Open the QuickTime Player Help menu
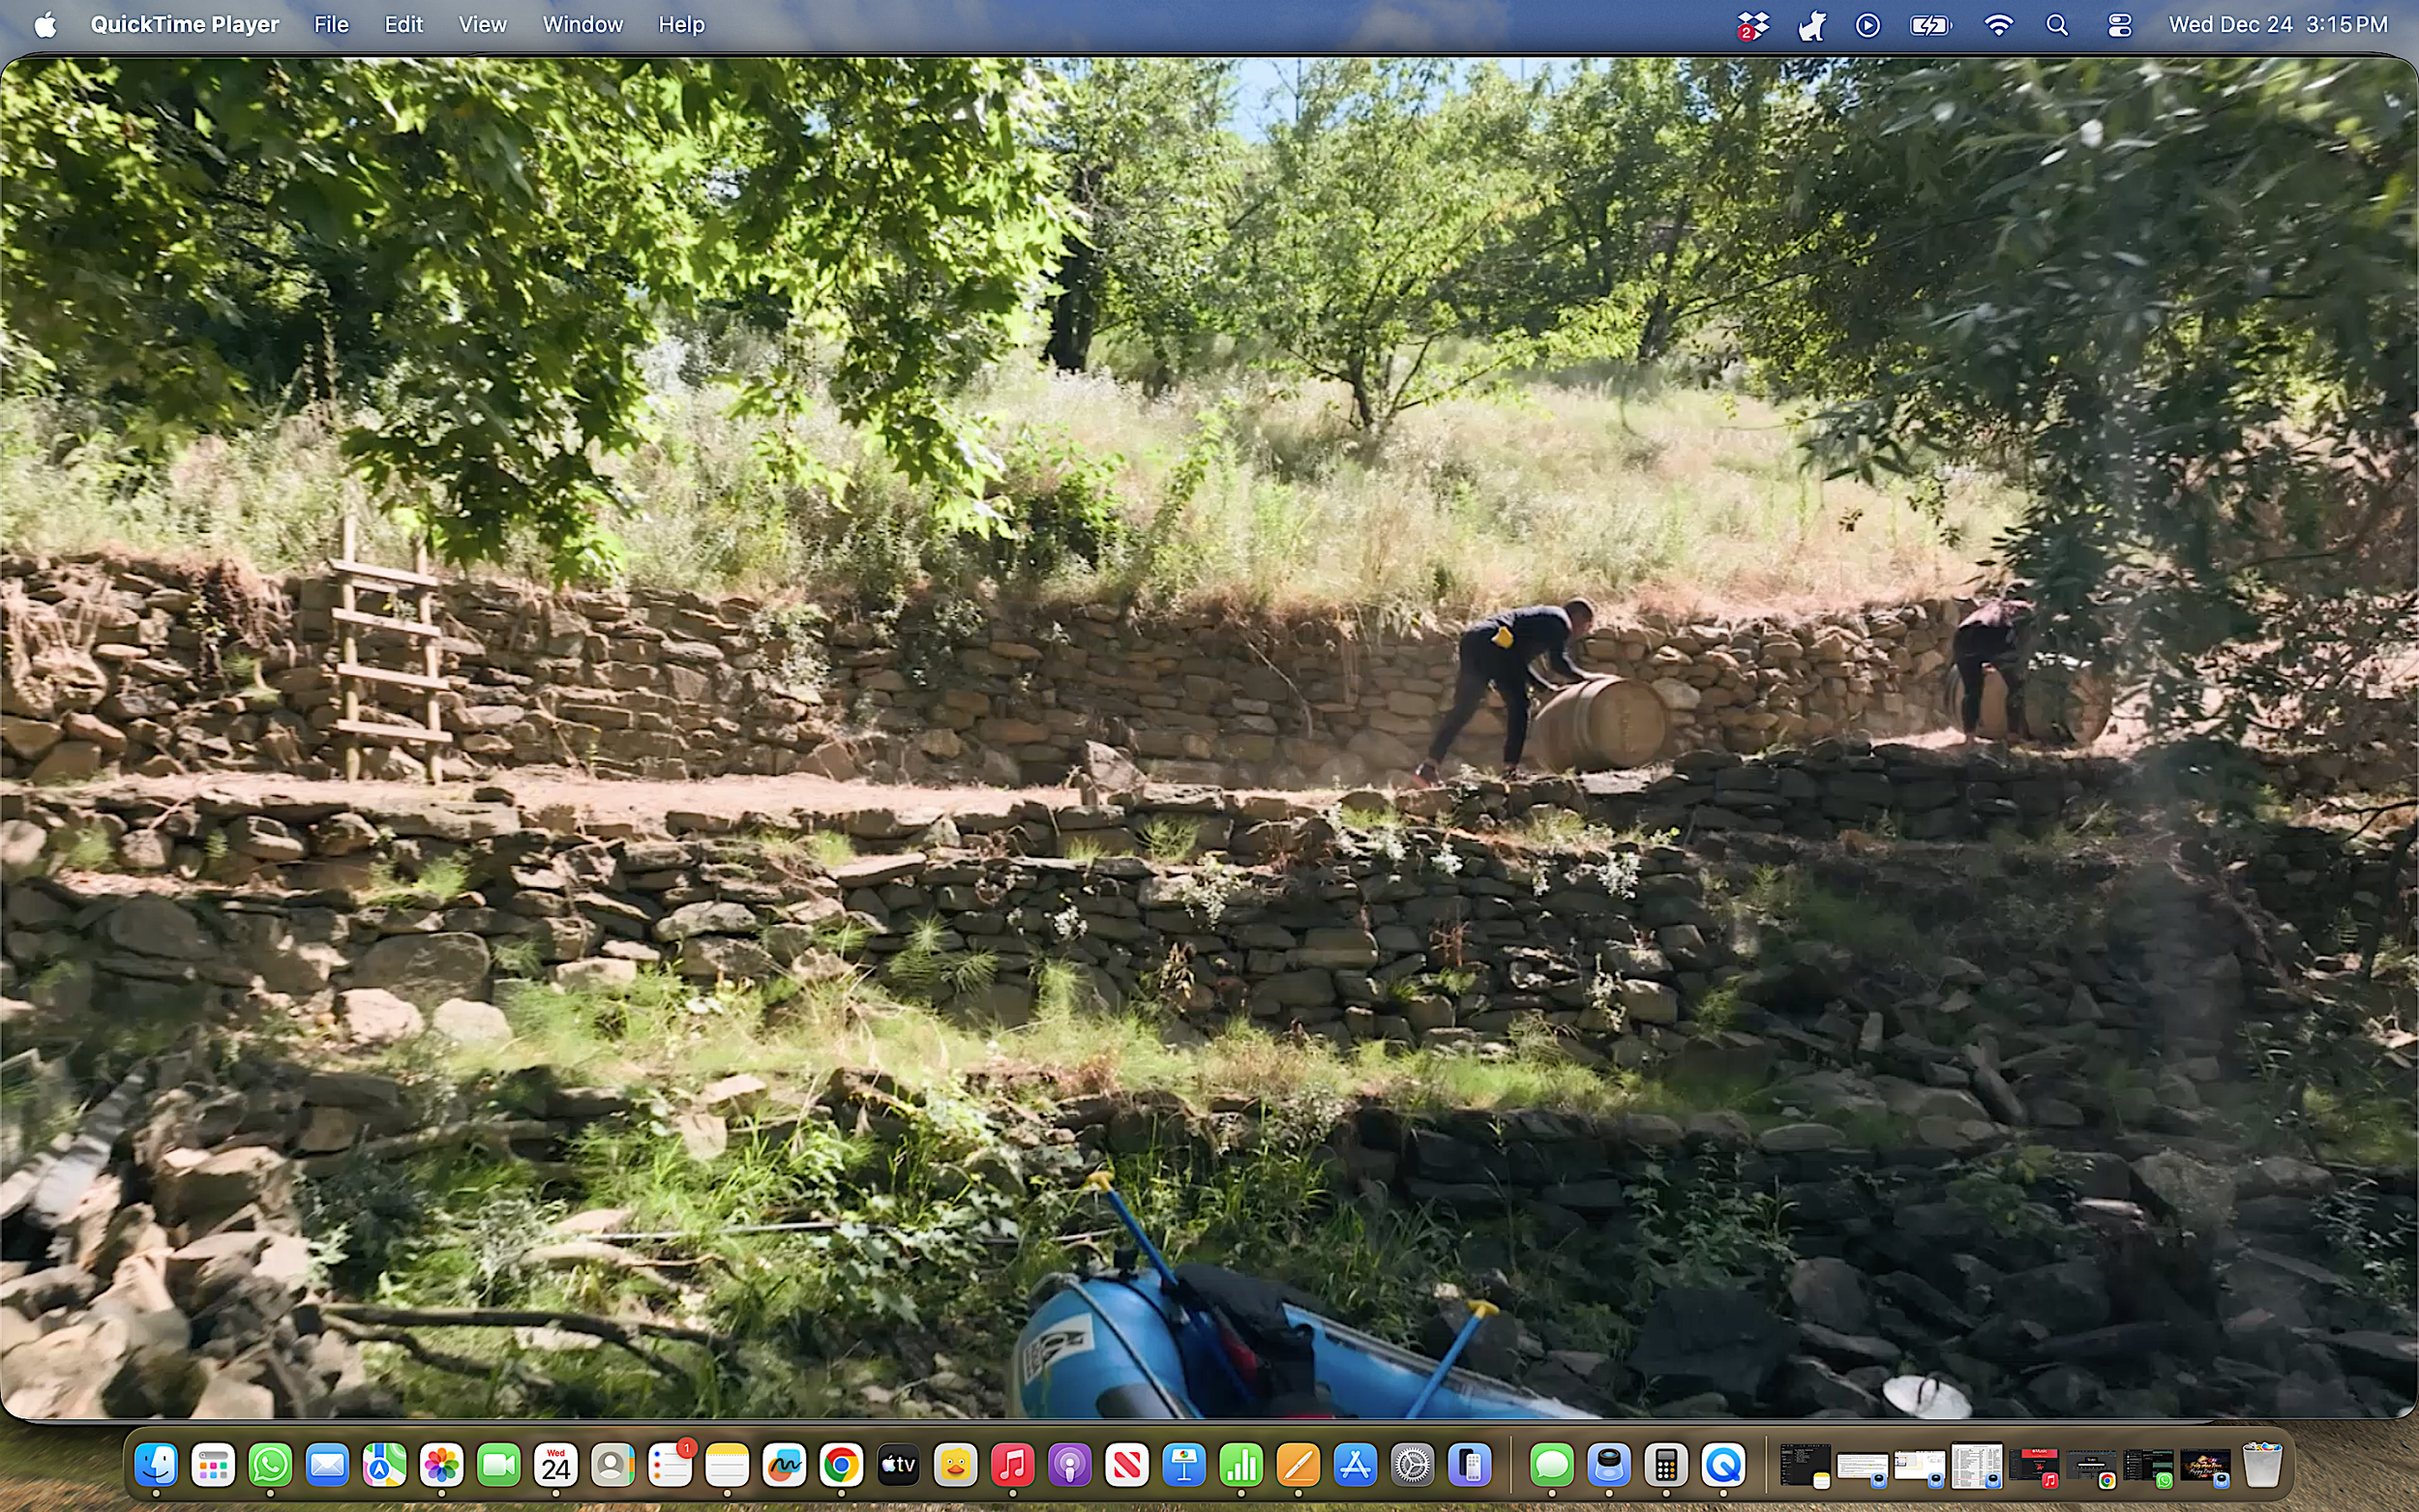2419x1512 pixels. [x=681, y=24]
